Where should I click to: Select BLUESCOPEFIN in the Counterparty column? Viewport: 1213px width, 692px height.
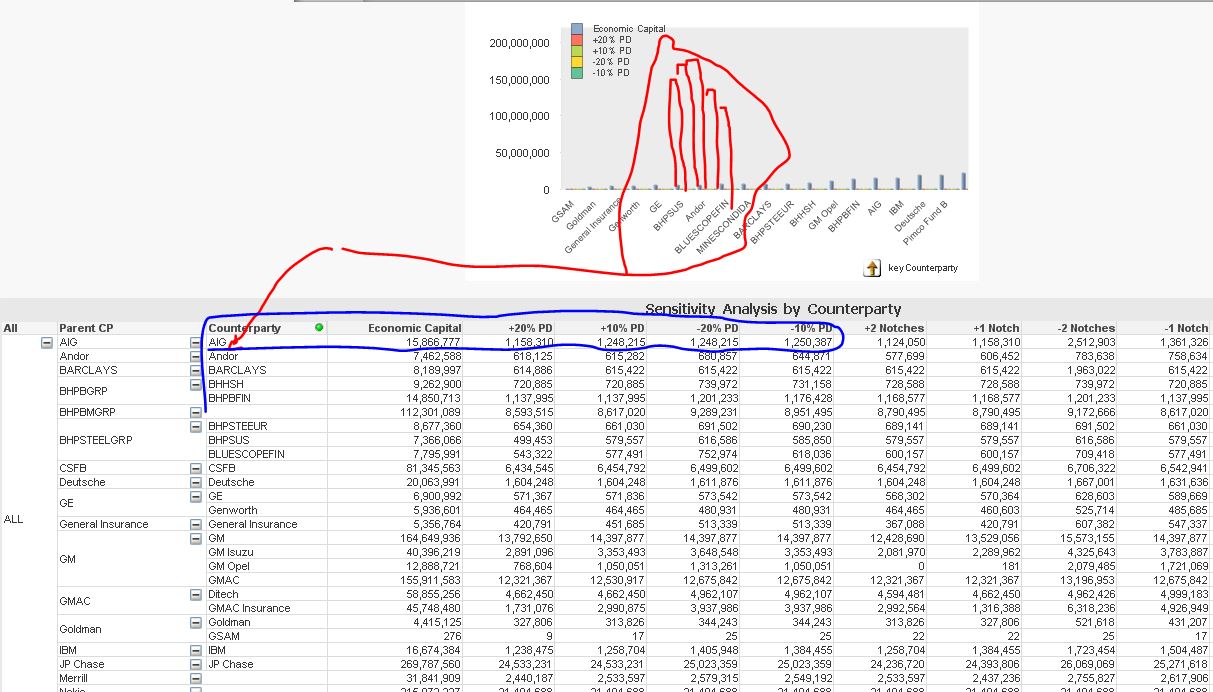pos(247,454)
